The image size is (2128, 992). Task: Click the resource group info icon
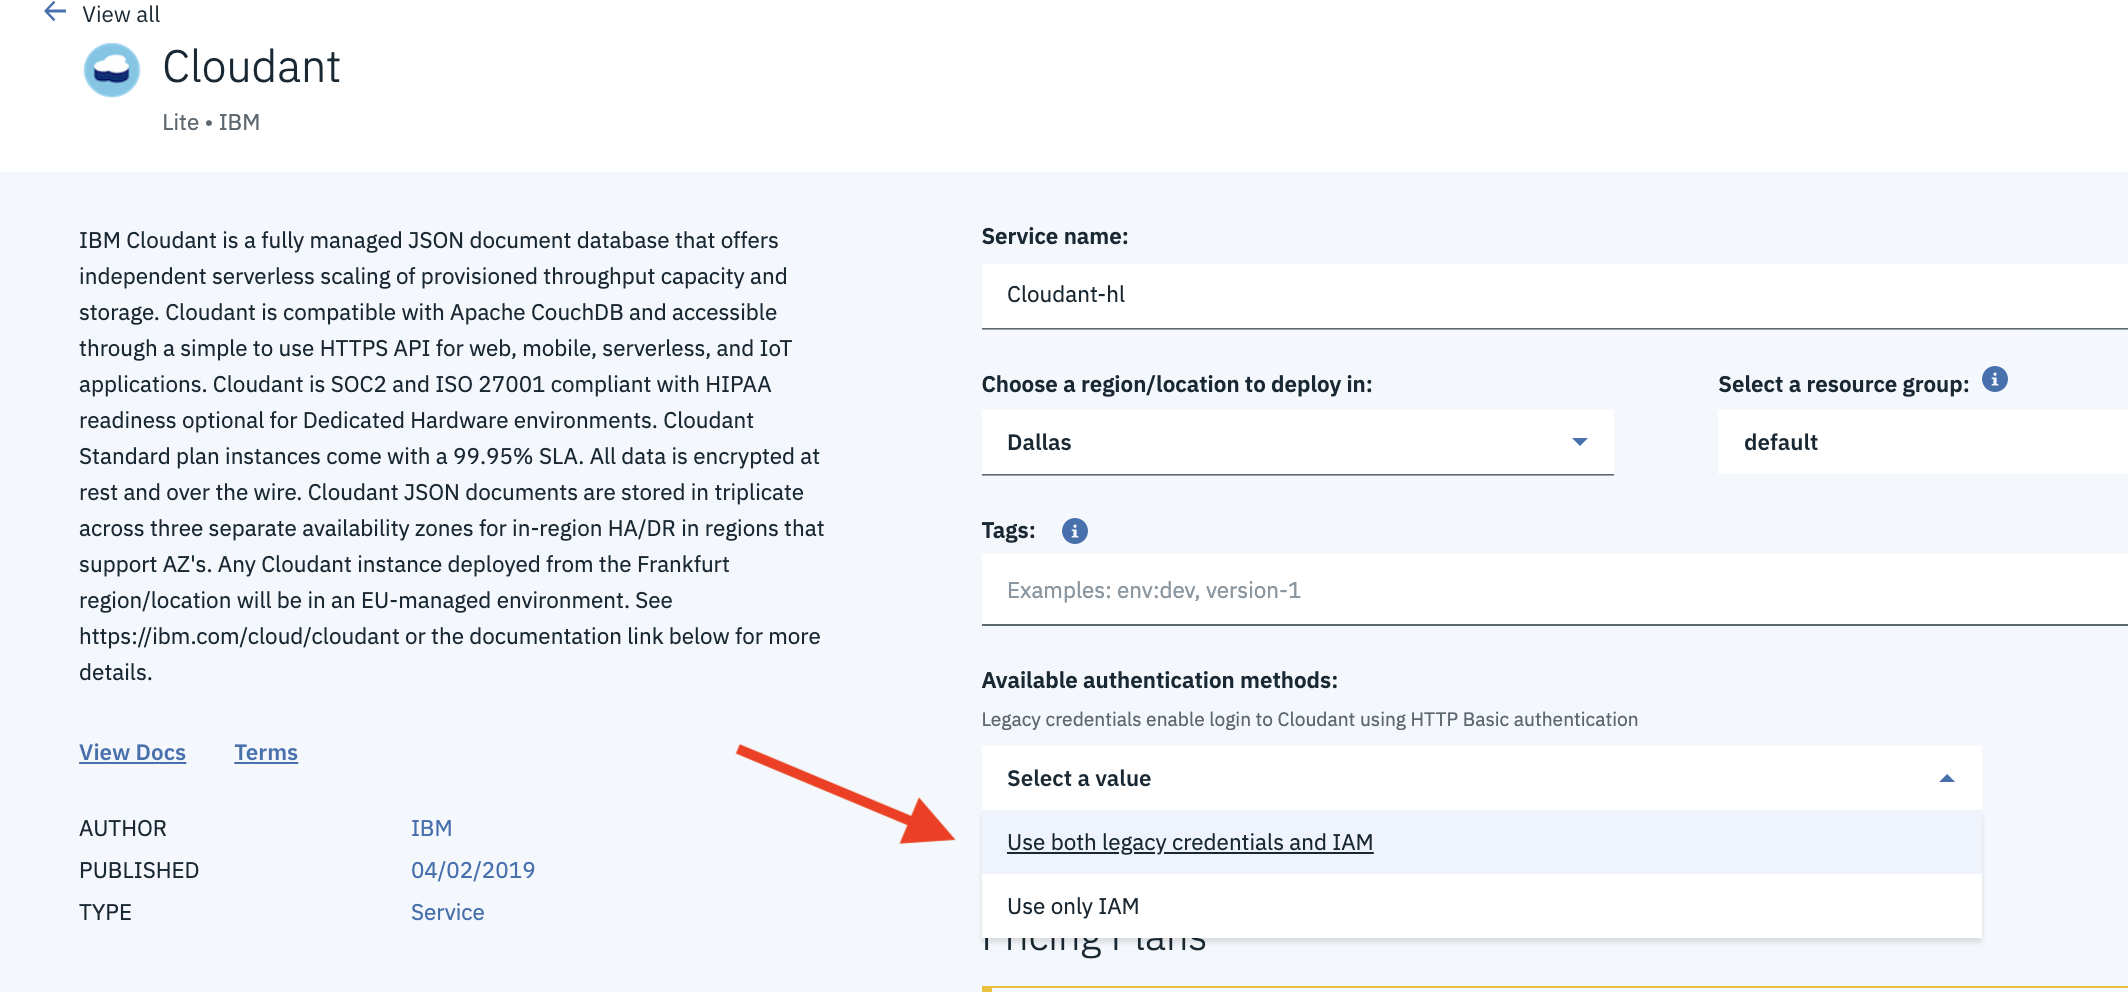pyautogui.click(x=1994, y=380)
